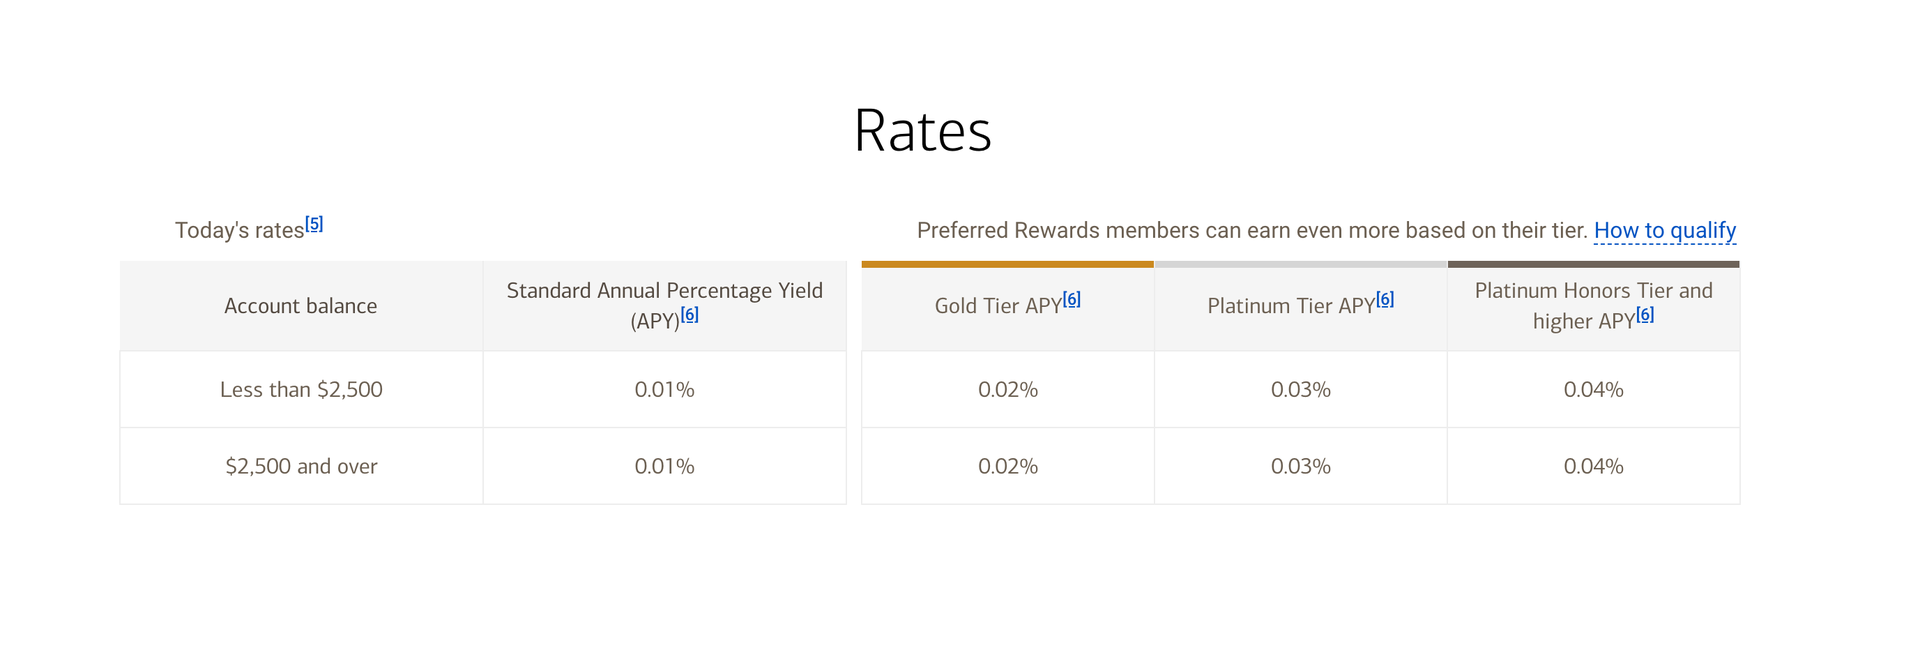Select the 0.03% Platinum Tier rate cell

pos(1300,465)
